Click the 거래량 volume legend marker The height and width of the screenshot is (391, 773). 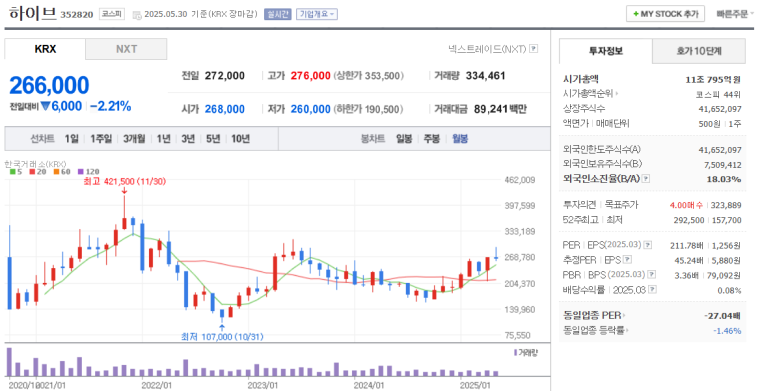tap(526, 353)
